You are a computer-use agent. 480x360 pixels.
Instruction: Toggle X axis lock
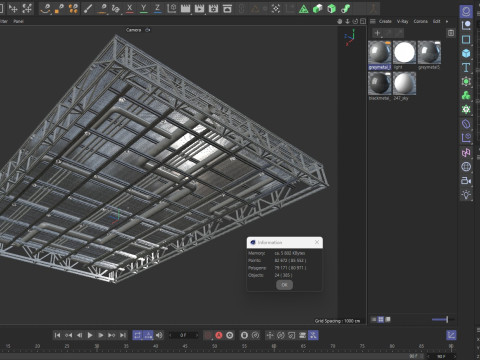point(130,8)
